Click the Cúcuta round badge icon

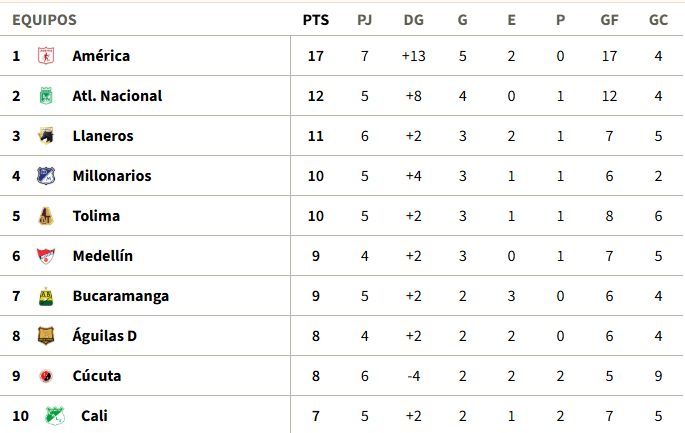(46, 376)
